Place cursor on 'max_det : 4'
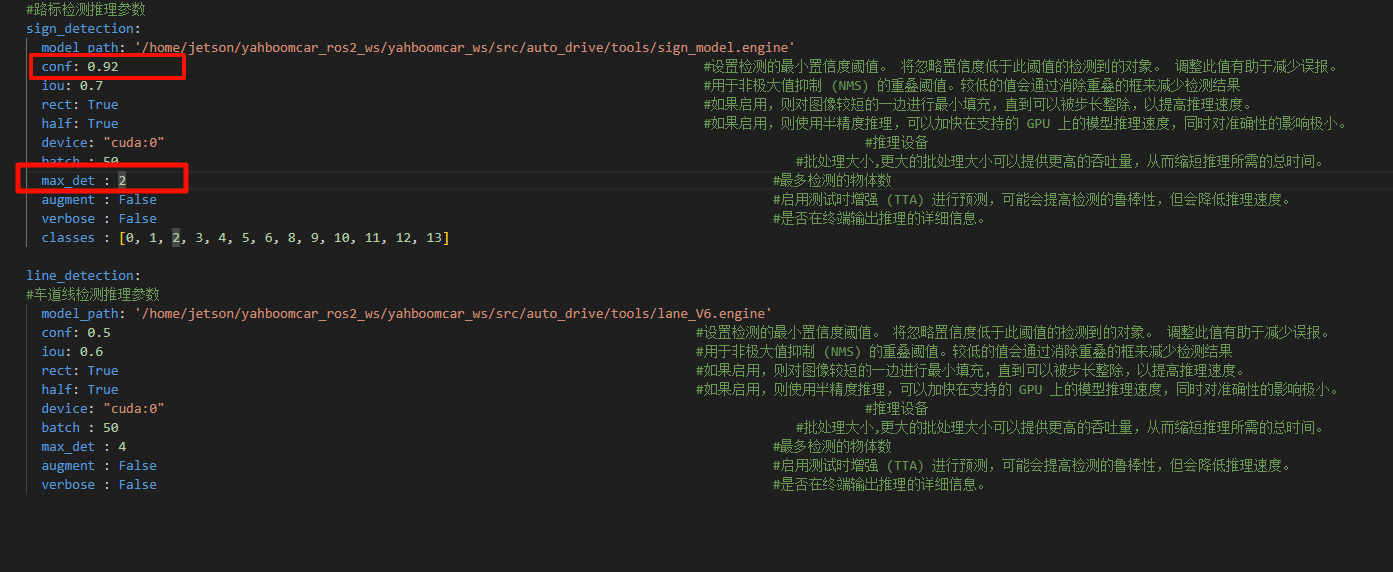Viewport: 1393px width, 572px height. point(84,446)
